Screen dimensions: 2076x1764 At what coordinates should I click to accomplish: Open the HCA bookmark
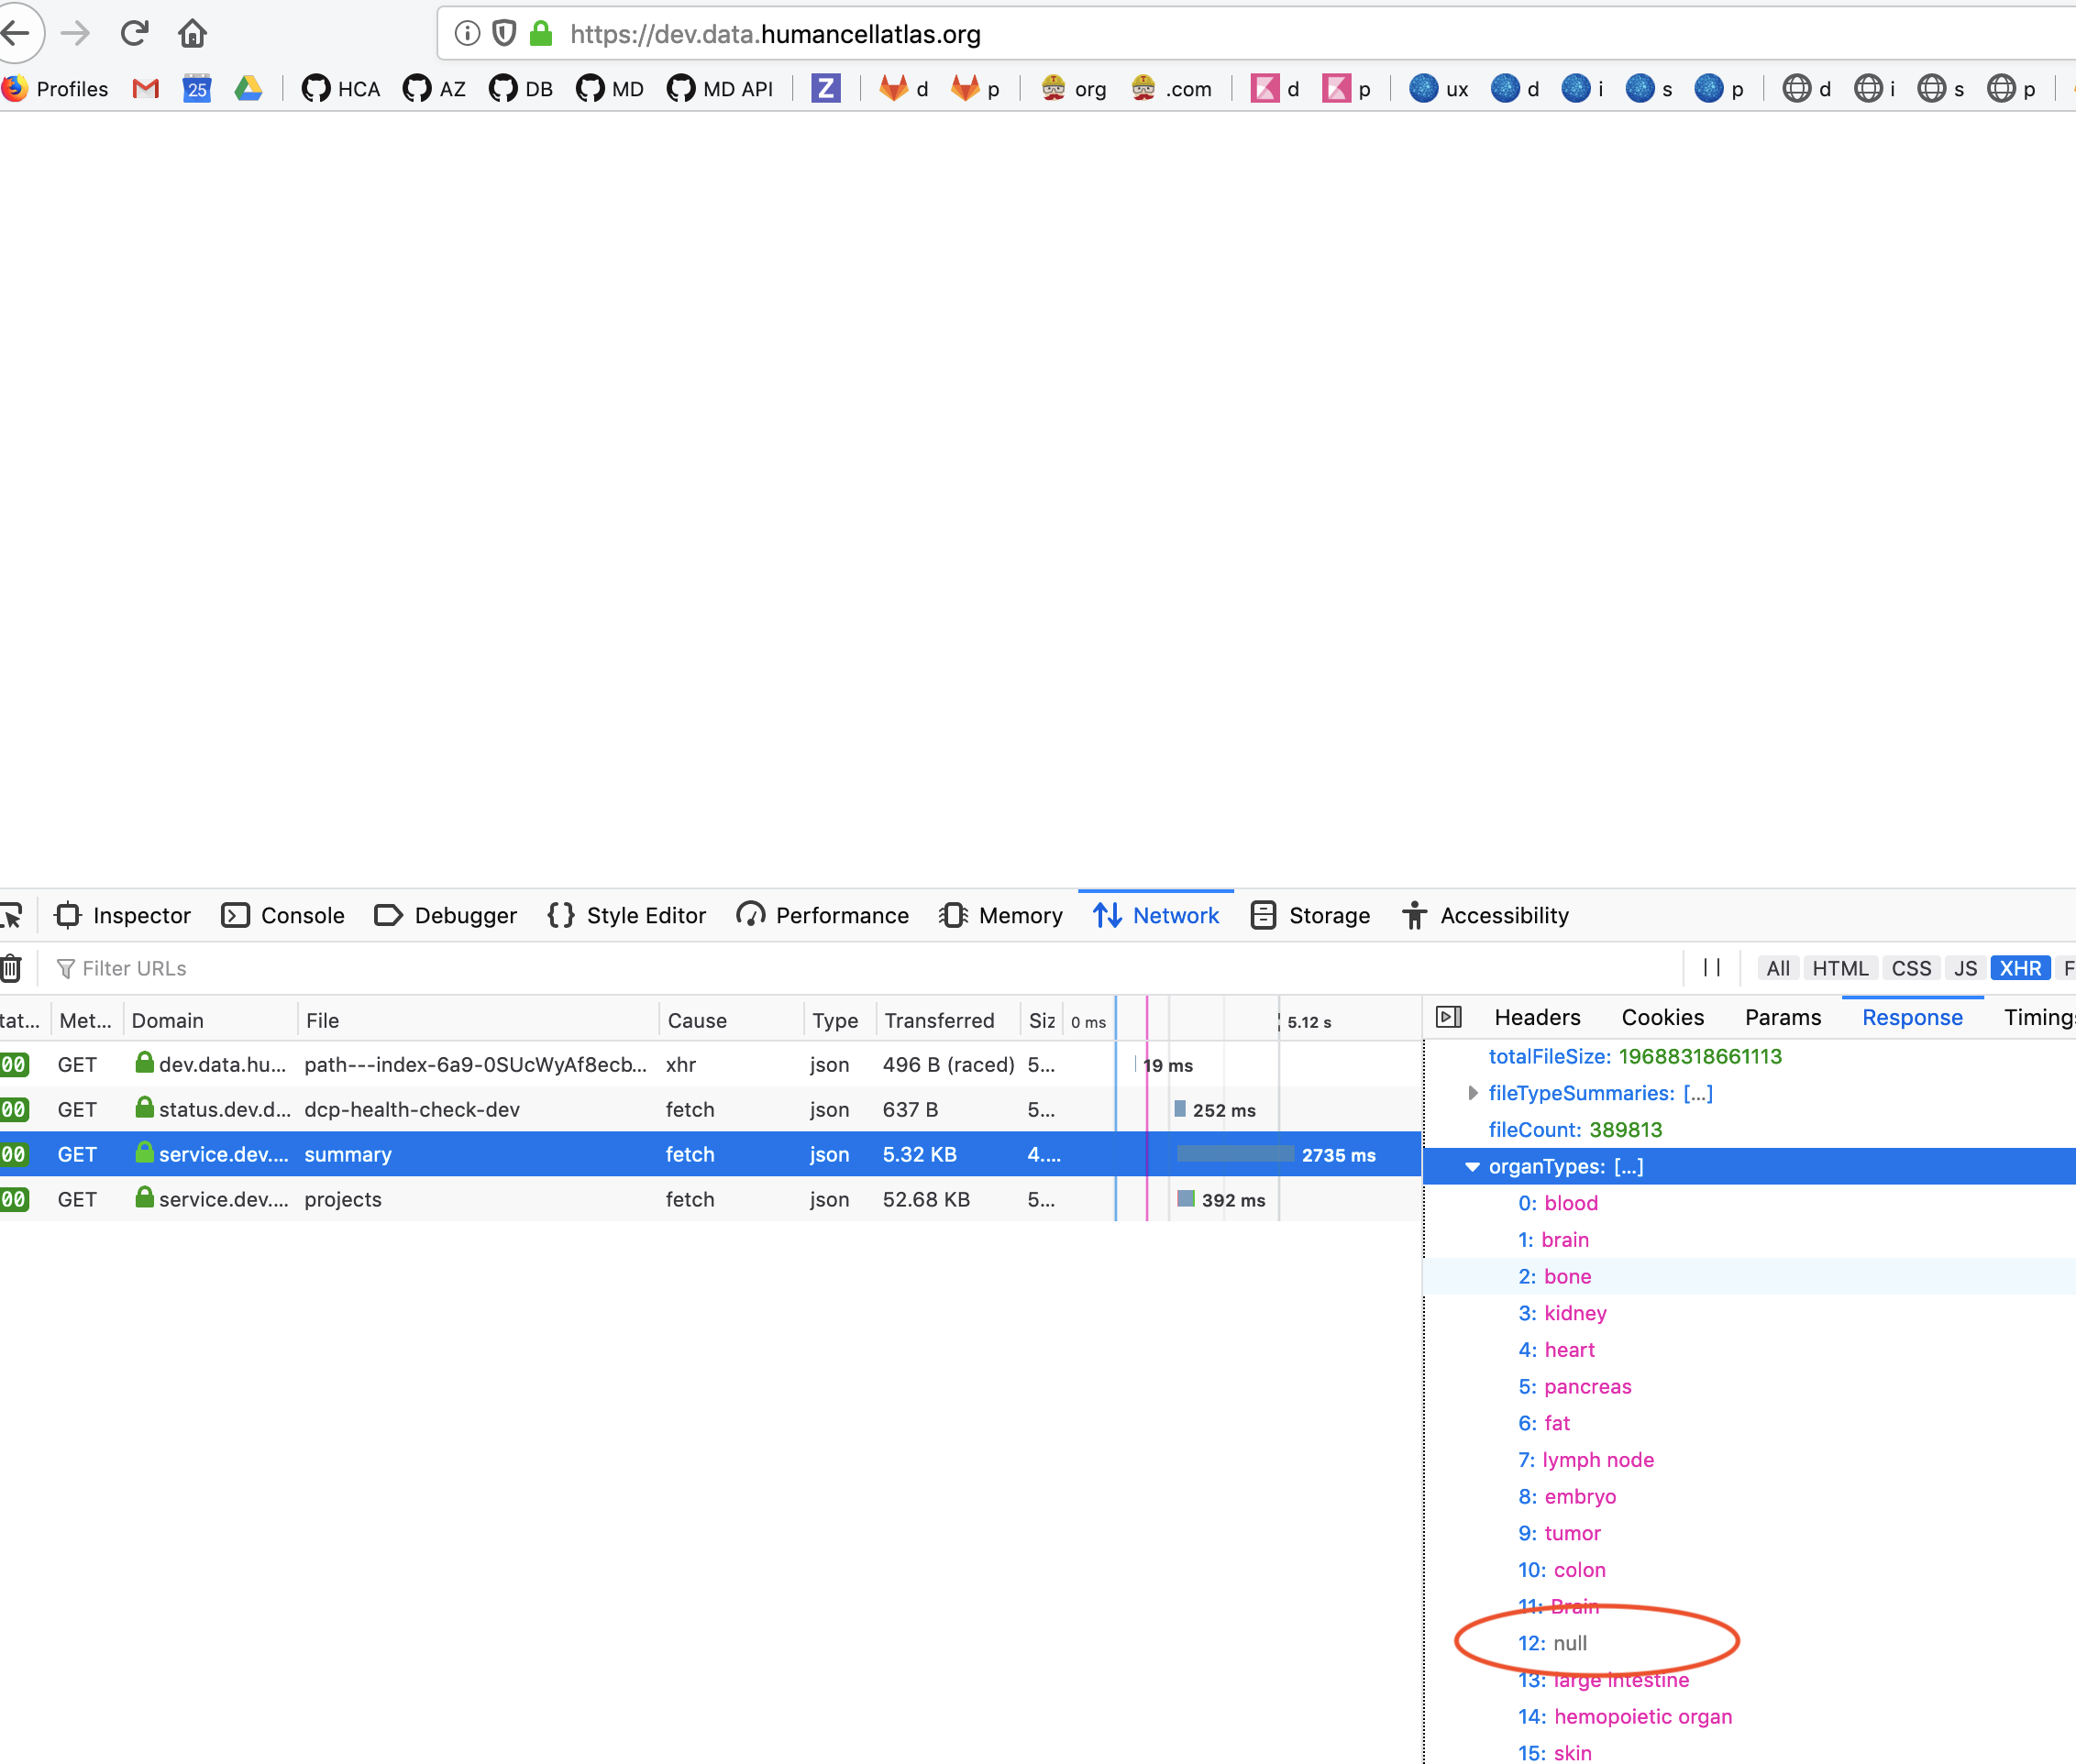tap(340, 88)
